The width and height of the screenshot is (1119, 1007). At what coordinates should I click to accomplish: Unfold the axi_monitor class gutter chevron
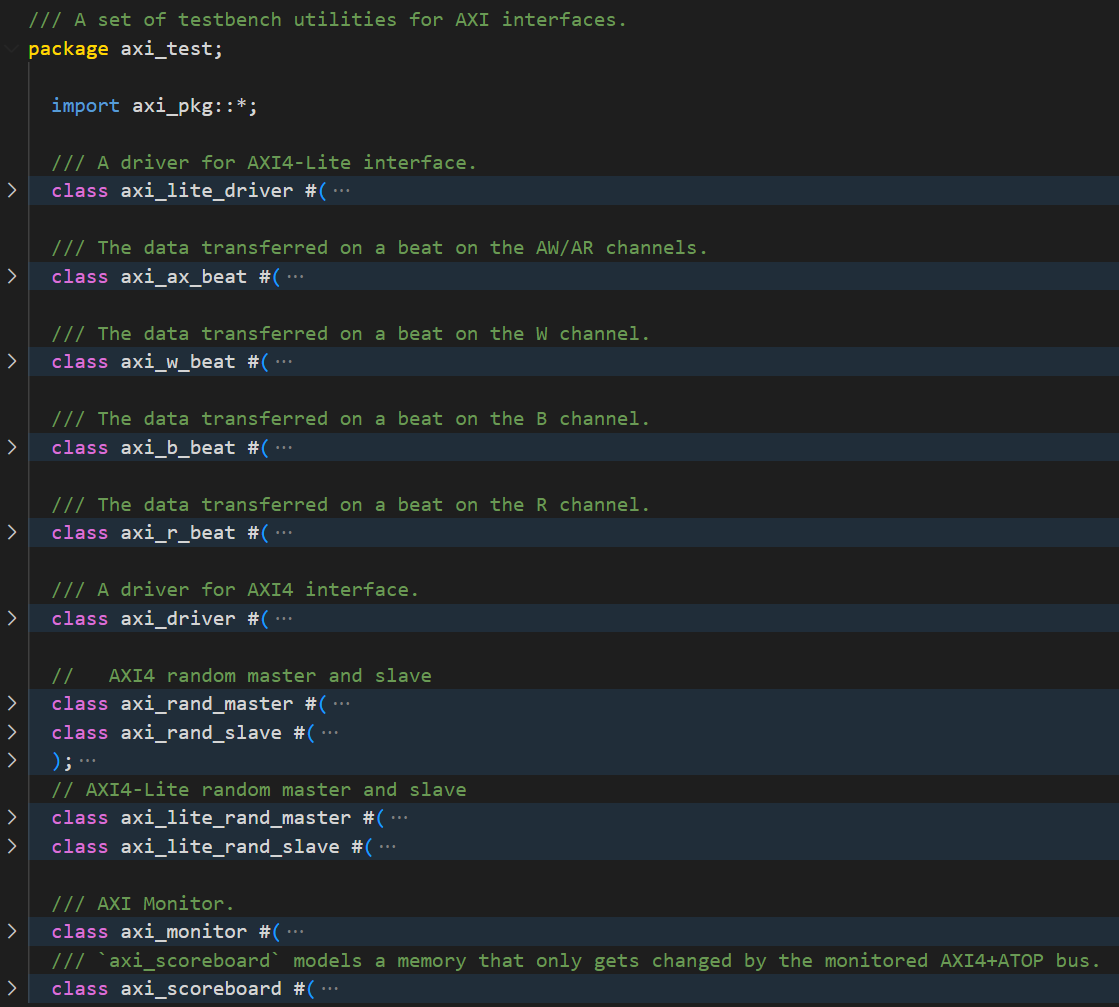(x=12, y=931)
